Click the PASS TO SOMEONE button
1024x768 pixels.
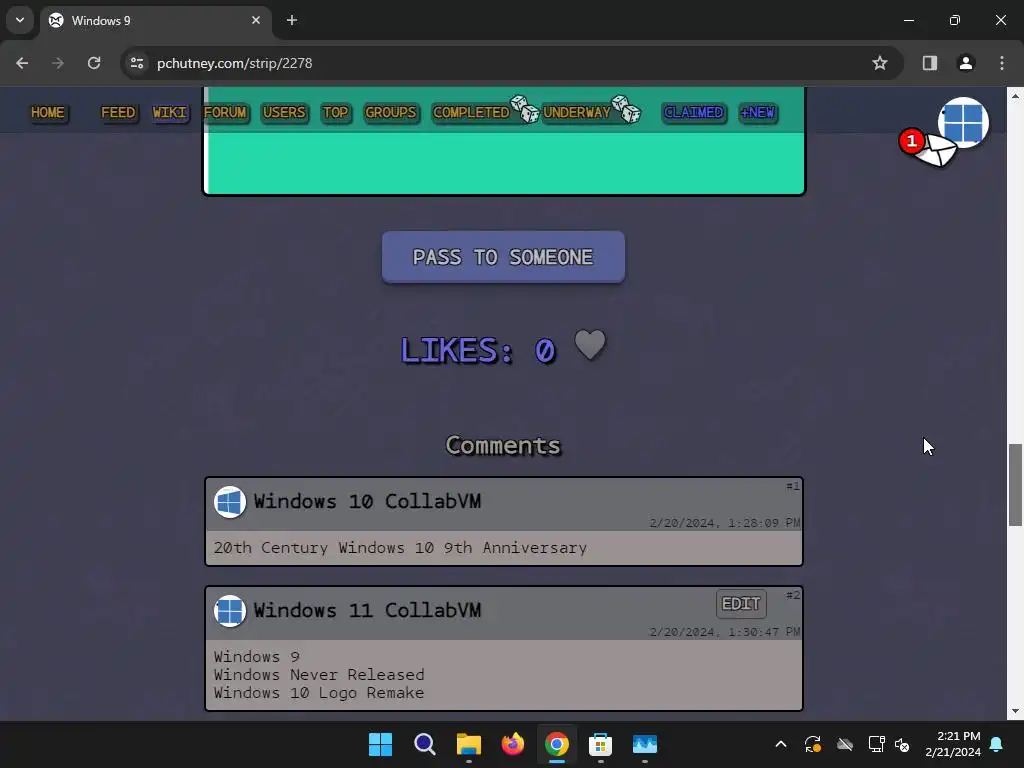coord(503,257)
